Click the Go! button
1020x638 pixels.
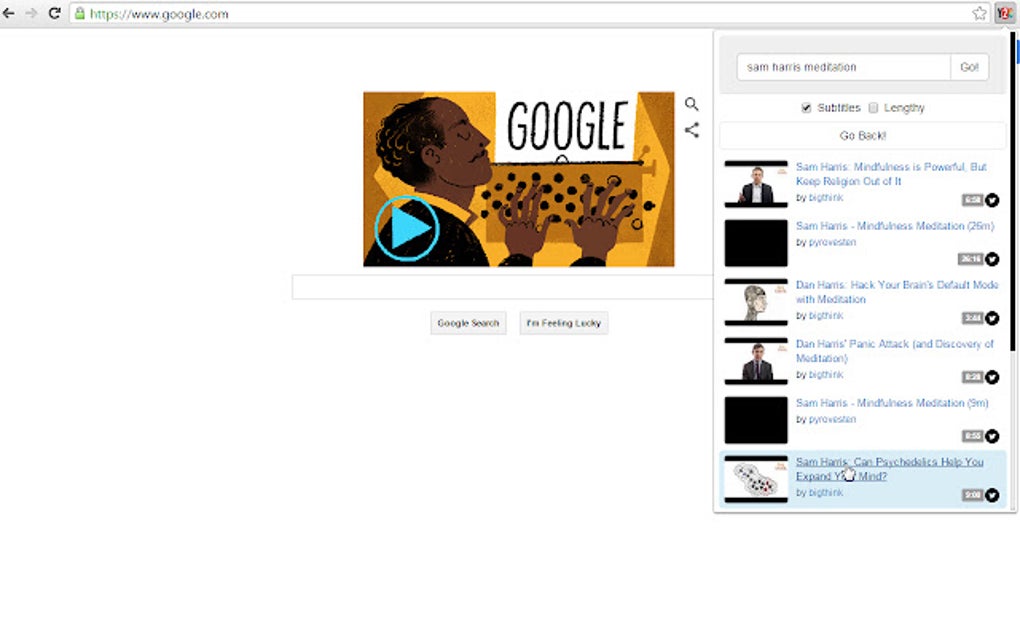coord(969,67)
